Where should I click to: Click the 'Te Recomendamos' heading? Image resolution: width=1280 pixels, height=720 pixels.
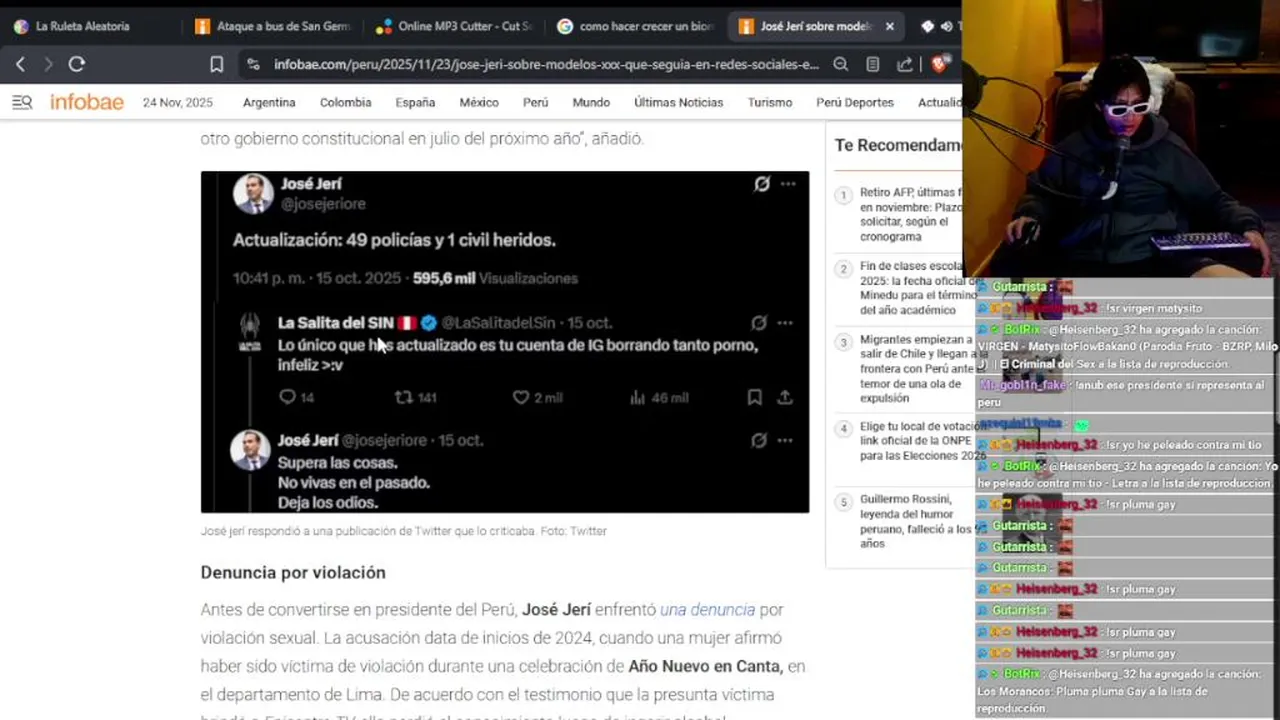click(898, 145)
